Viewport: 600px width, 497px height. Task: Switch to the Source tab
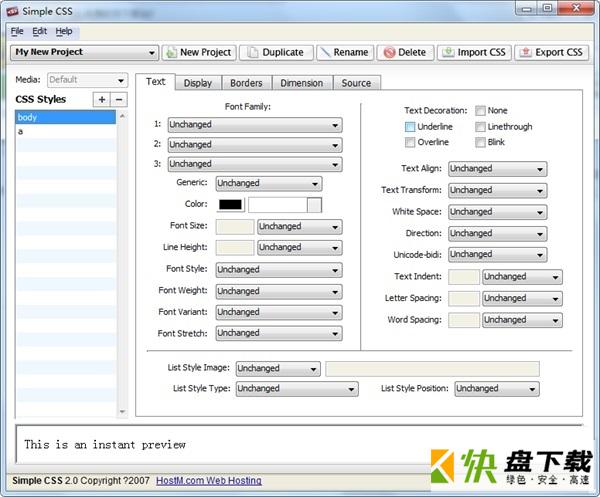coord(356,83)
